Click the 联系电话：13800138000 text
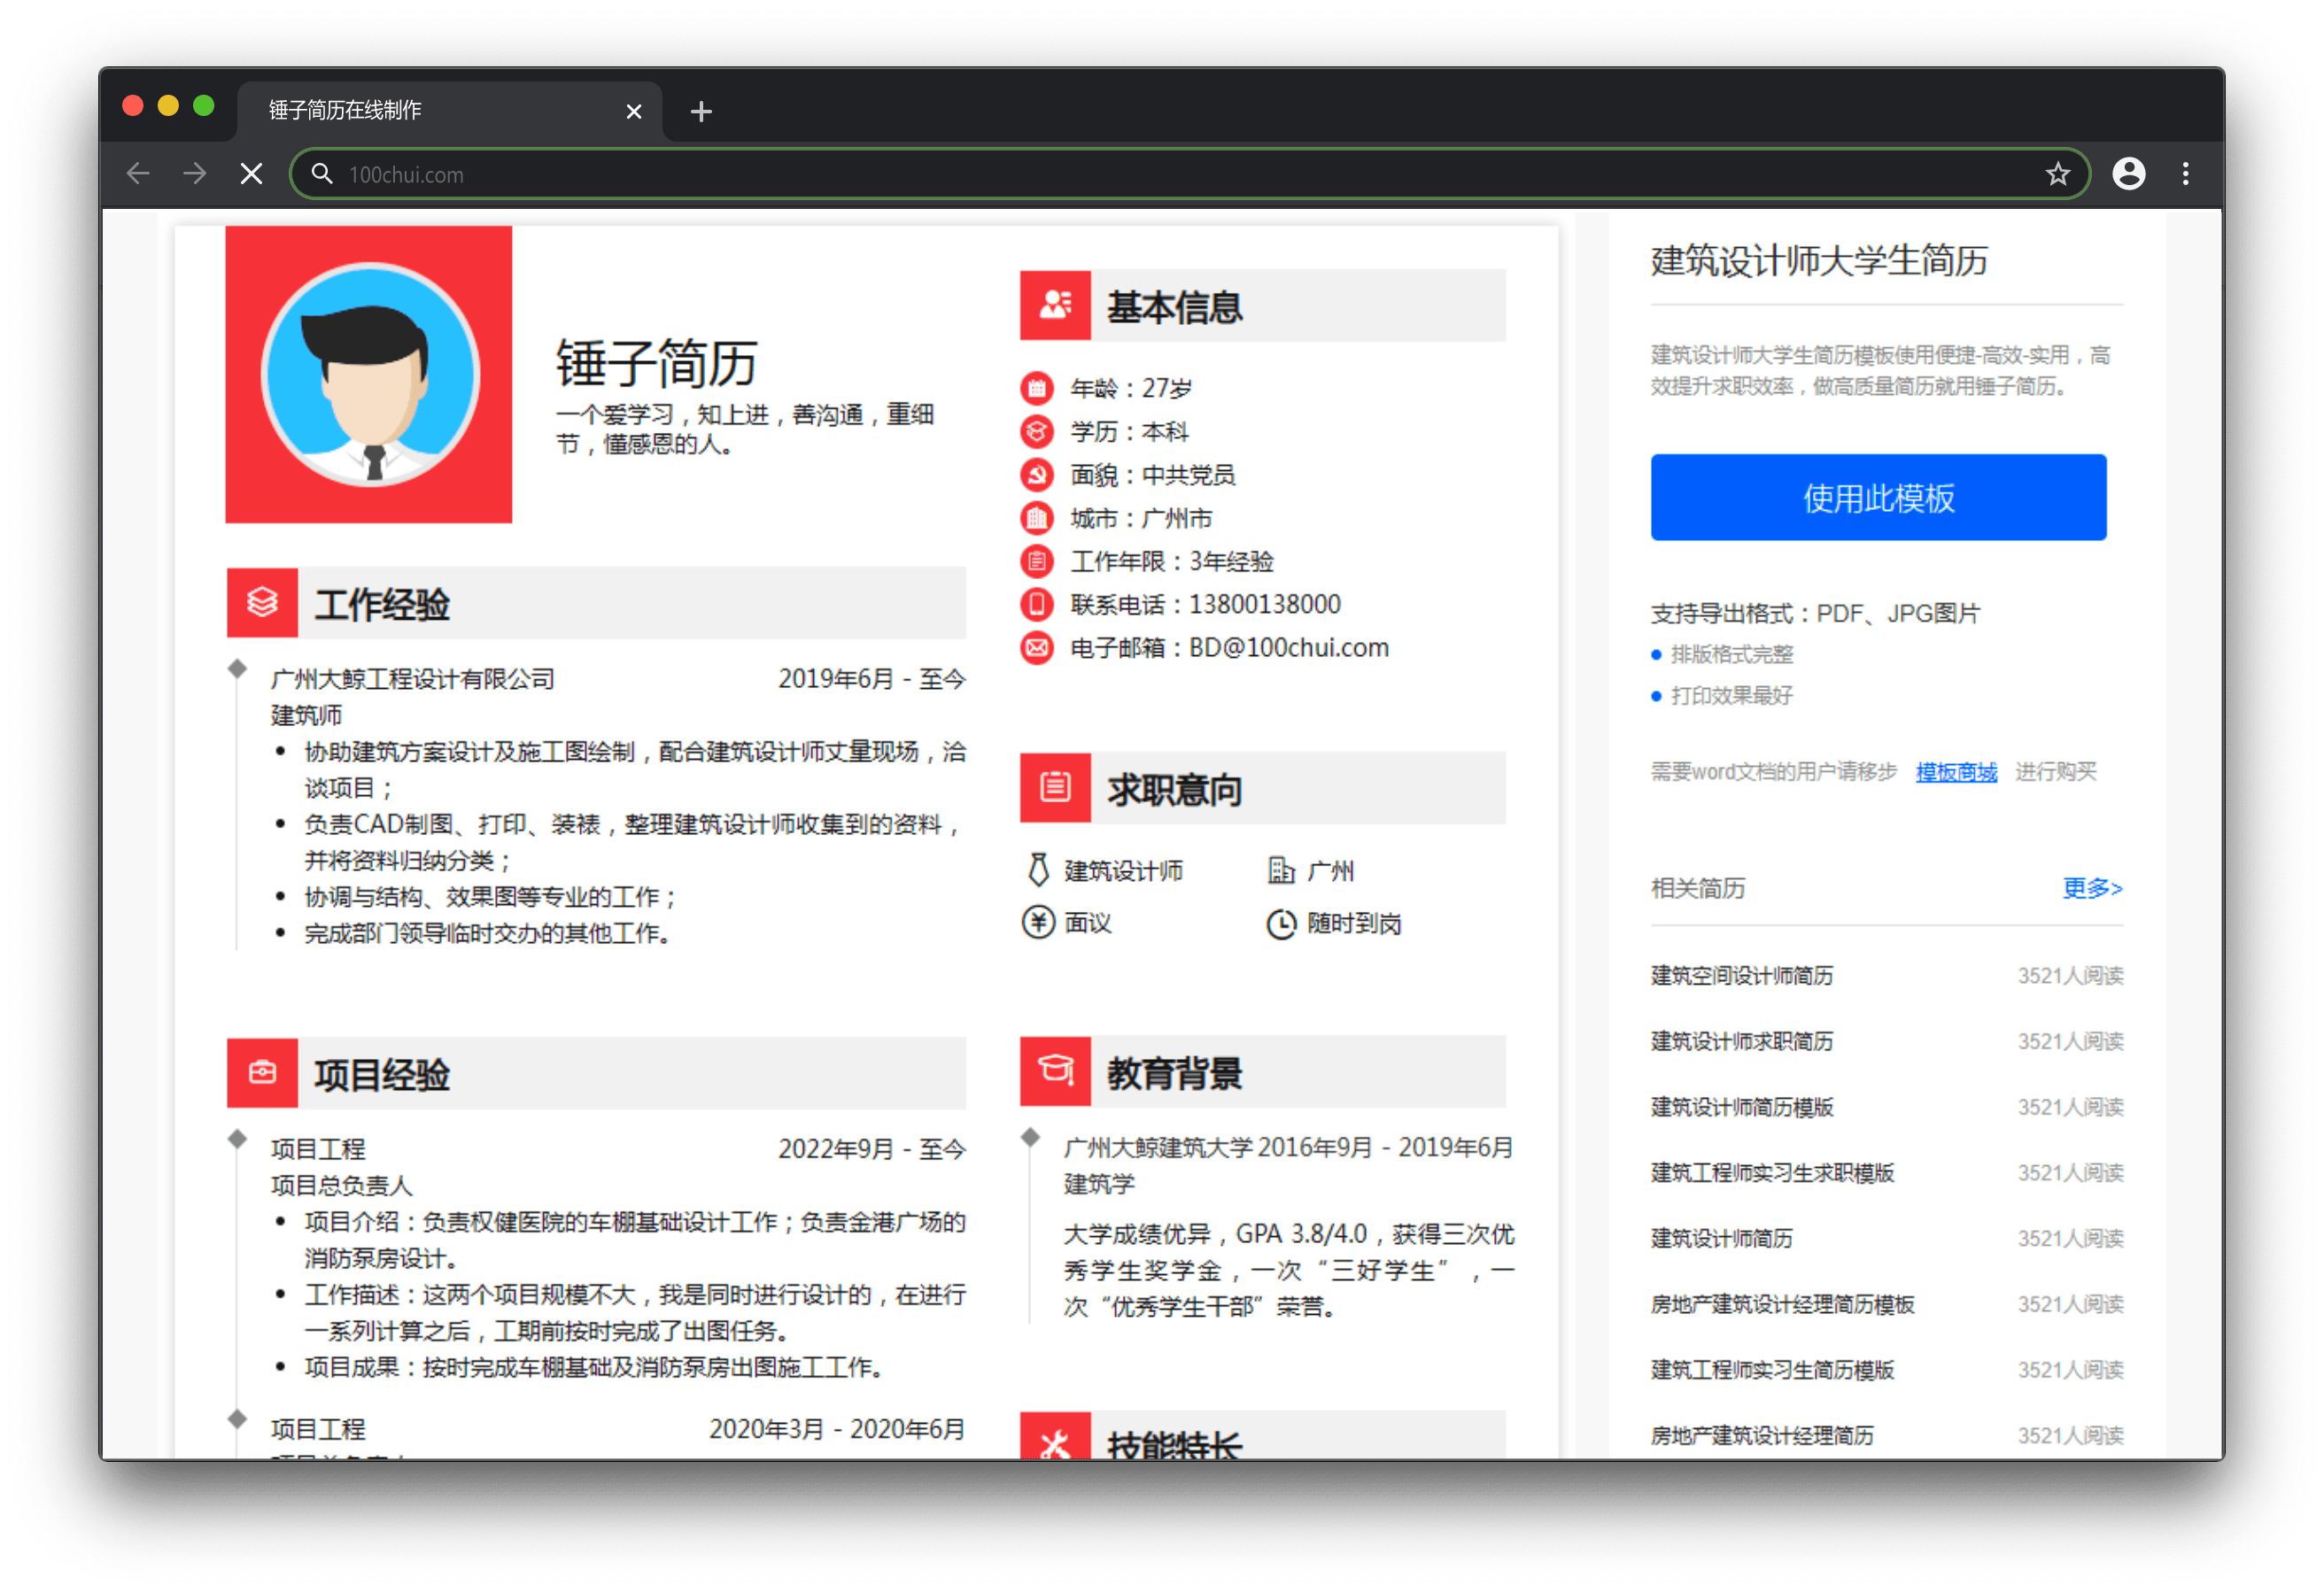This screenshot has height=1592, width=2324. [x=1205, y=604]
